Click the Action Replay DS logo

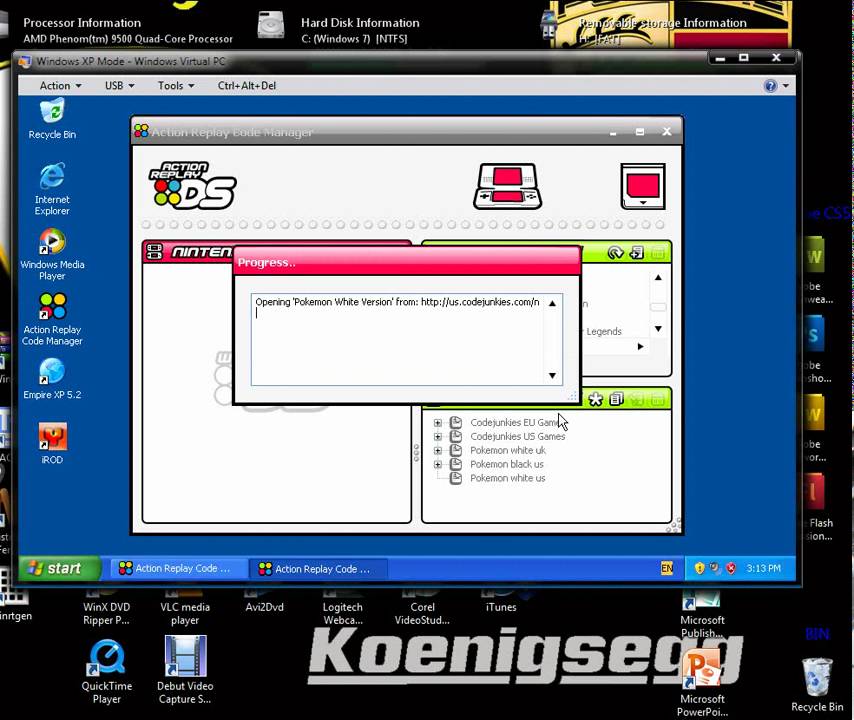192,186
